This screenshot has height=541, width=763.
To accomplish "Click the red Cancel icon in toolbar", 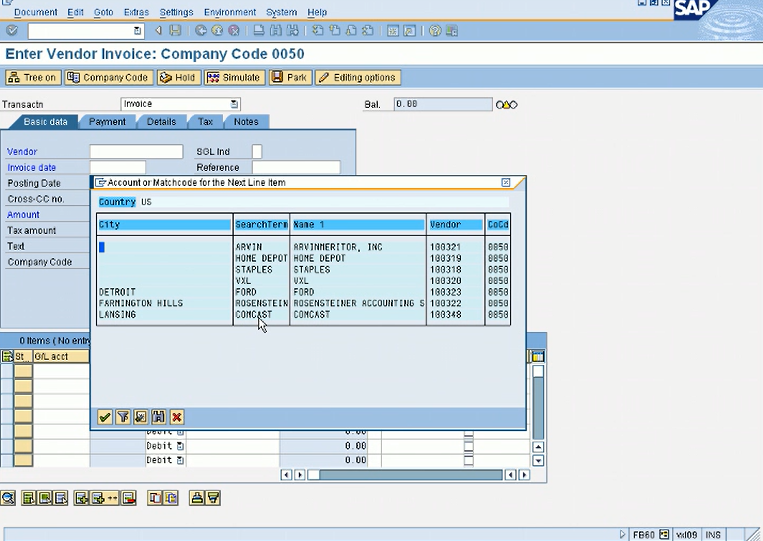I will pos(234,31).
